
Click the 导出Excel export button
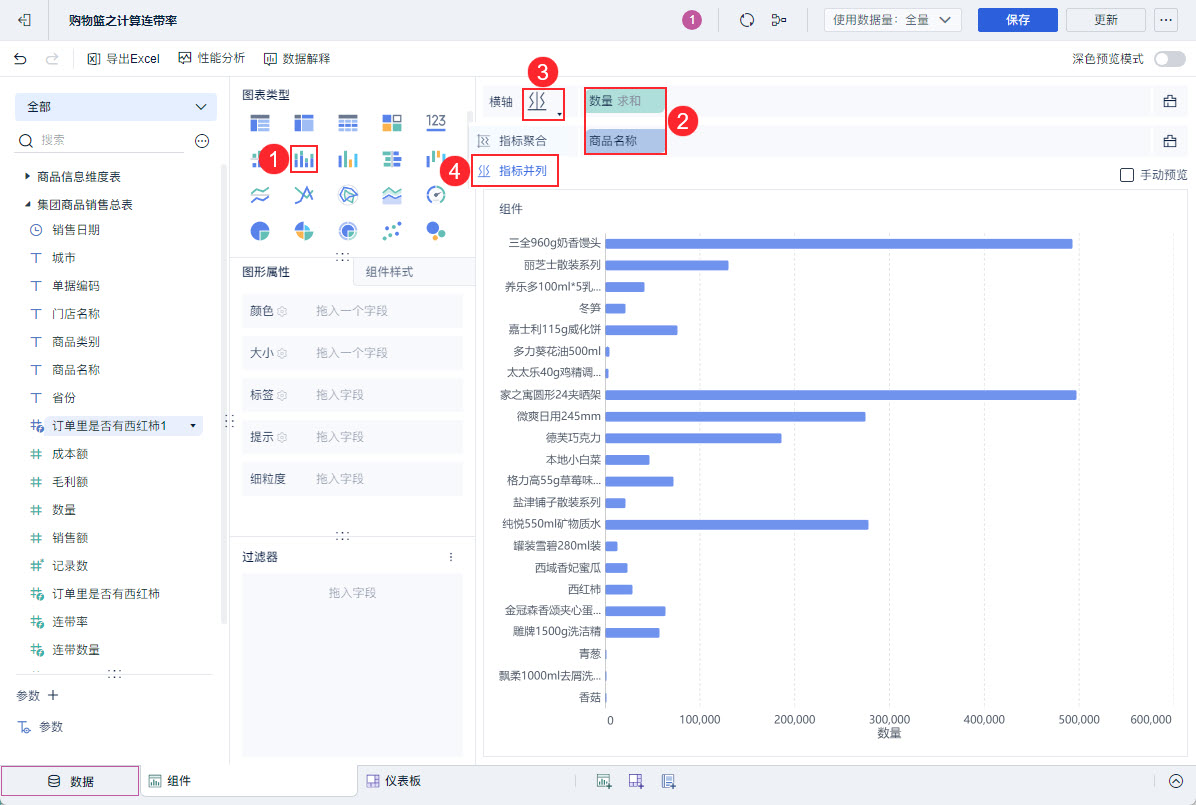[x=124, y=59]
